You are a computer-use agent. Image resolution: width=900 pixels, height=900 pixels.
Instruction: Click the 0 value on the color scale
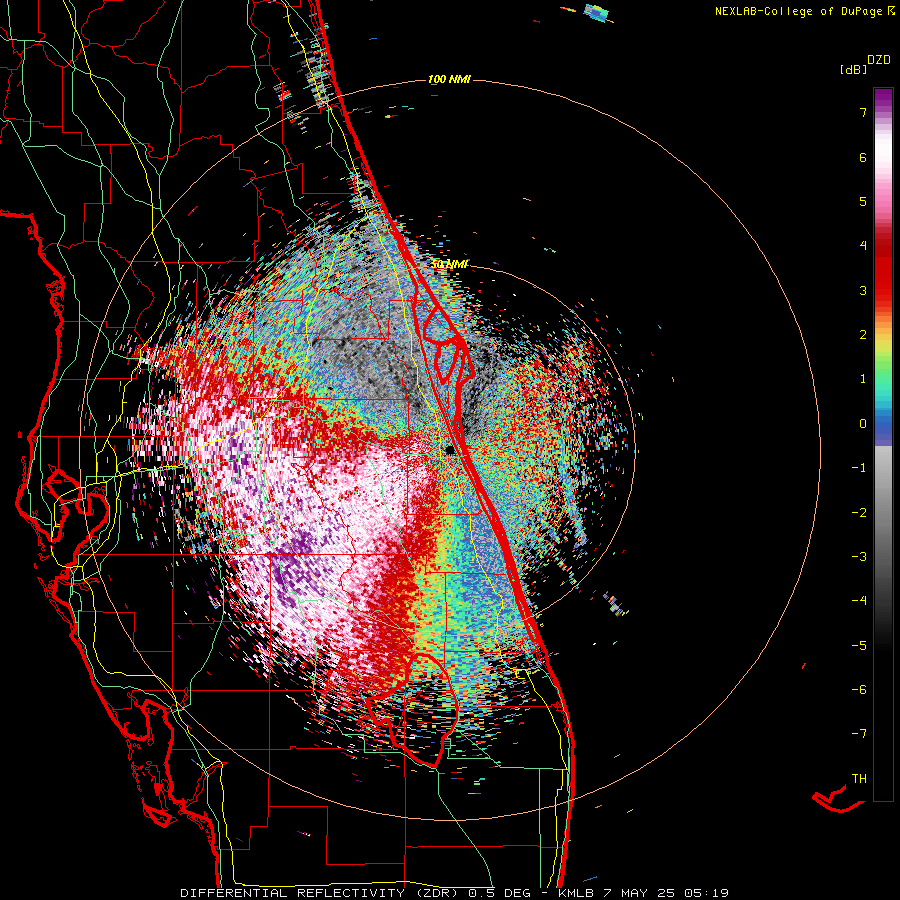(863, 424)
